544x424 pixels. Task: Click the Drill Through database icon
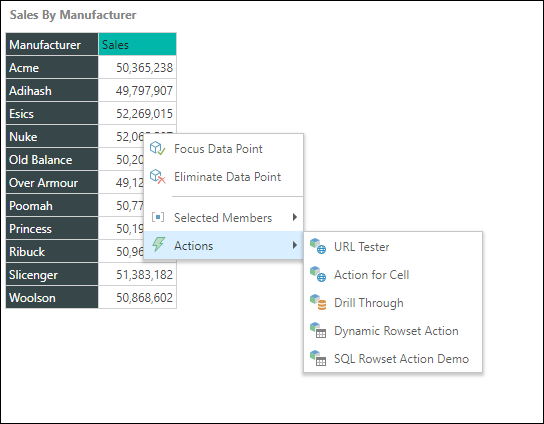click(318, 302)
